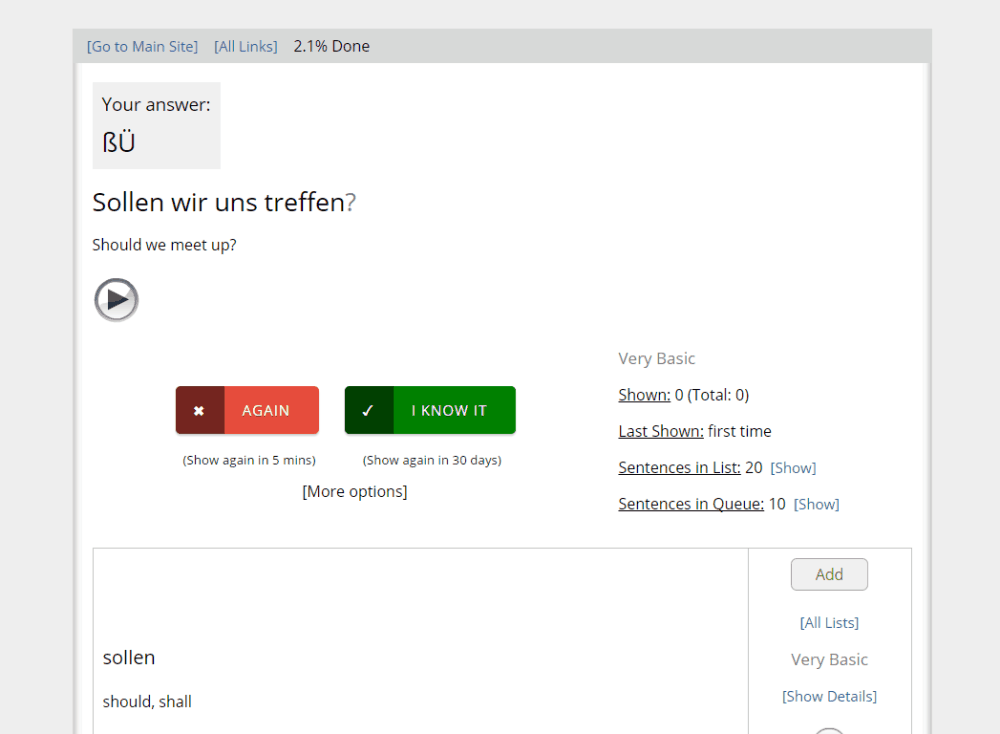Click the word 'sollen' in vocabulary box
1000x734 pixels.
click(129, 657)
